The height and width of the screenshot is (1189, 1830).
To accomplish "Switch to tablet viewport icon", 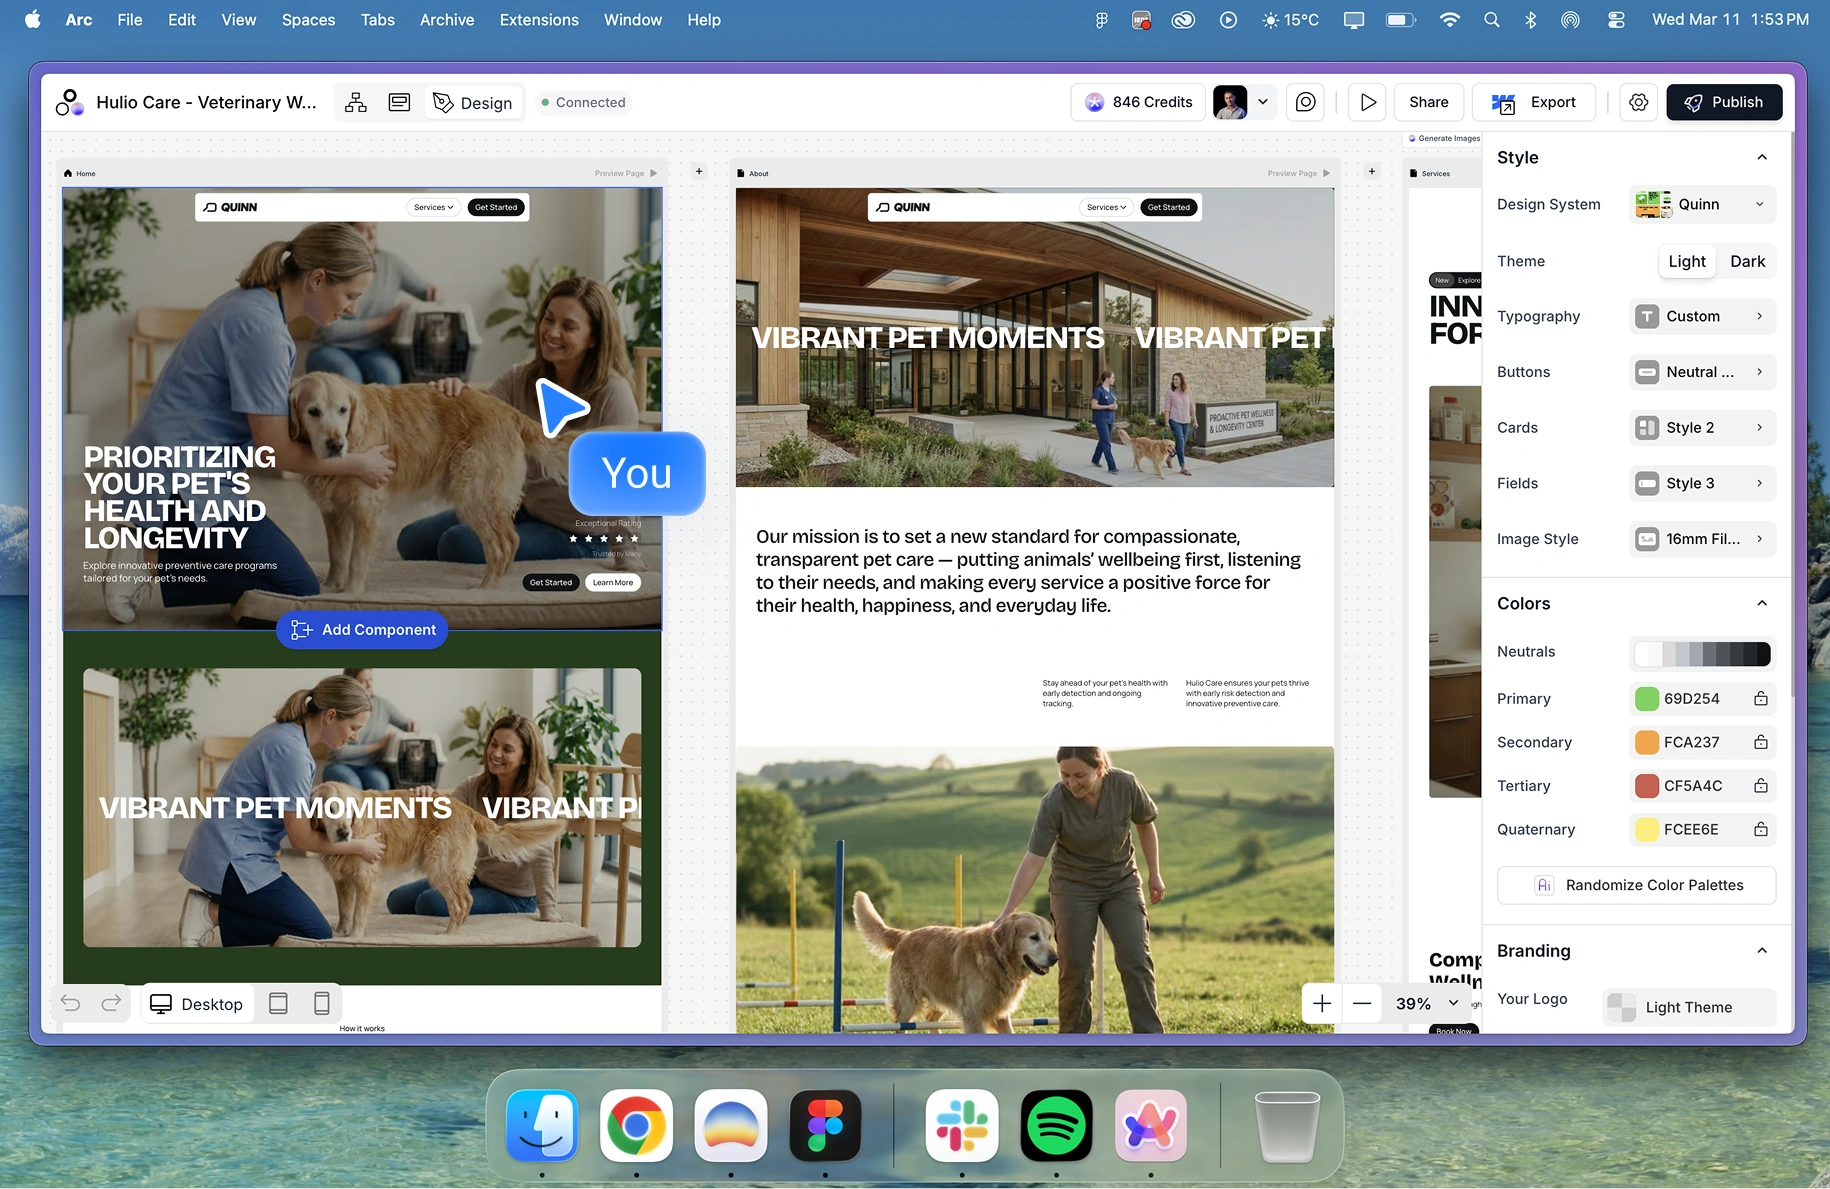I will (x=279, y=1003).
